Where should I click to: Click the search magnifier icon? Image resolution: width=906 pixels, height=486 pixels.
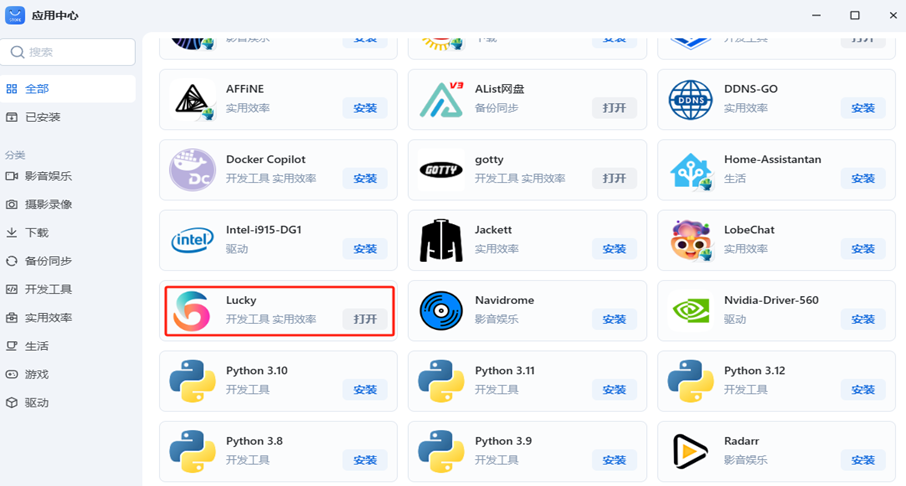[17, 52]
